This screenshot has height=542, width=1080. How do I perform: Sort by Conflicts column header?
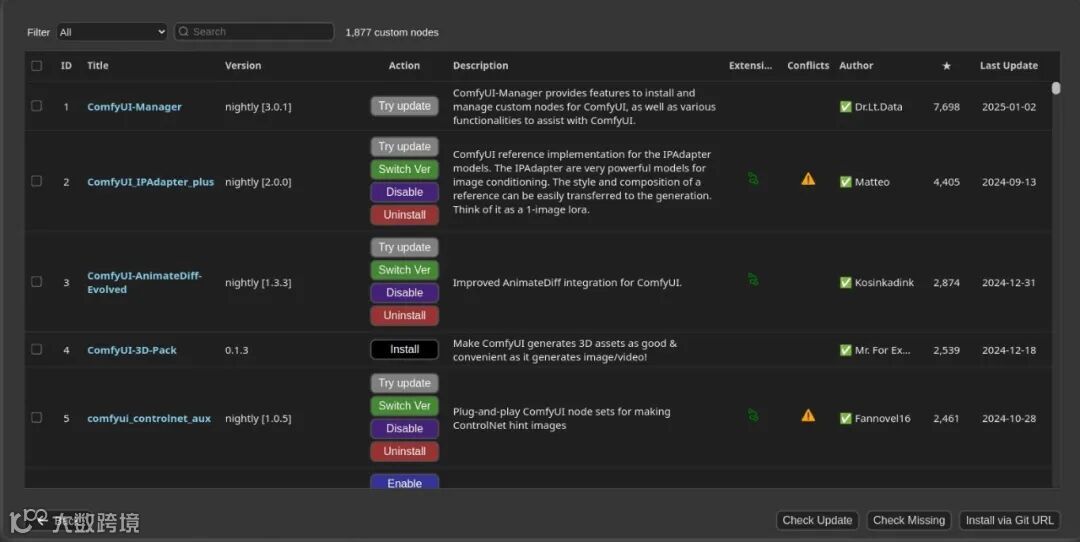pos(808,65)
